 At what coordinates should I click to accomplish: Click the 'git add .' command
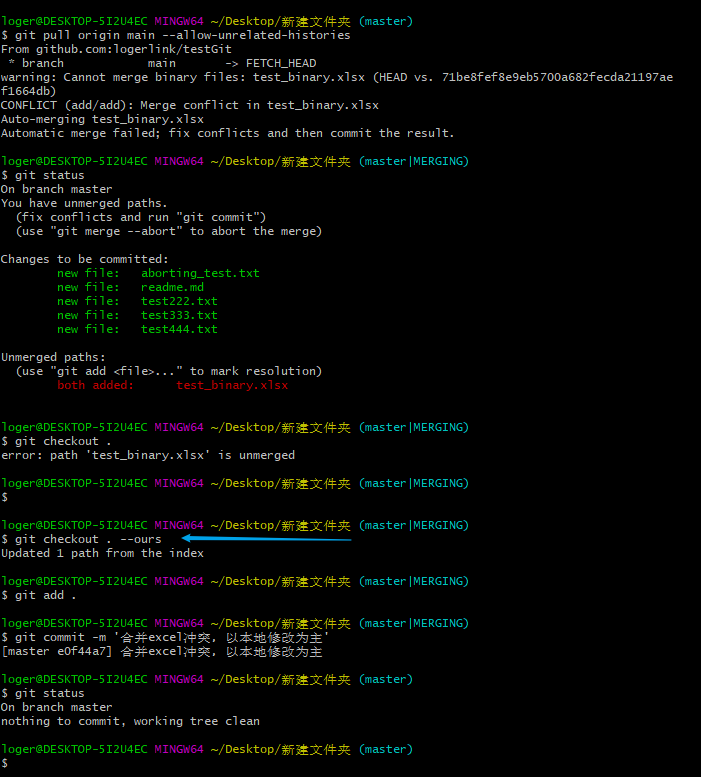point(46,595)
